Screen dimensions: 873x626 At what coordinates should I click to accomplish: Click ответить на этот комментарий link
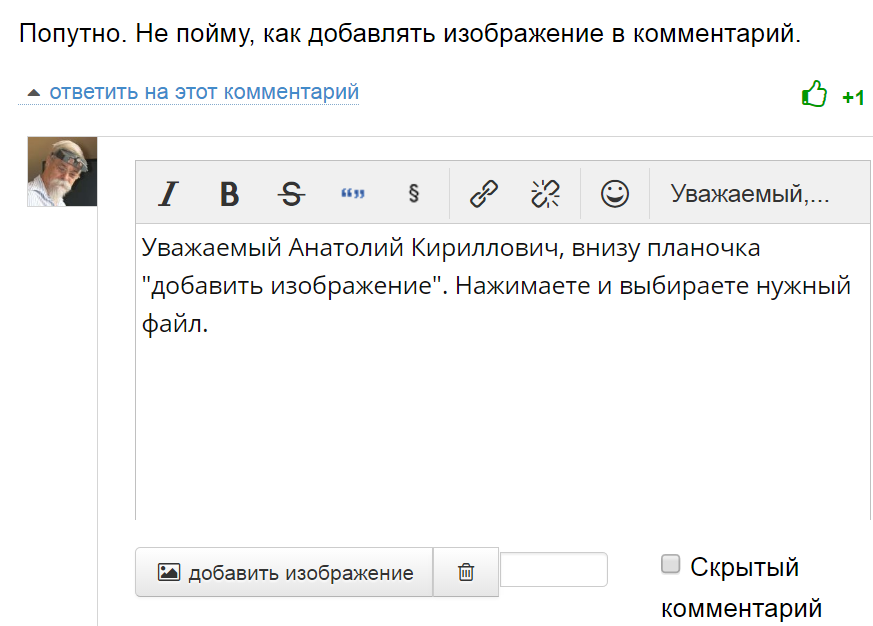[204, 92]
